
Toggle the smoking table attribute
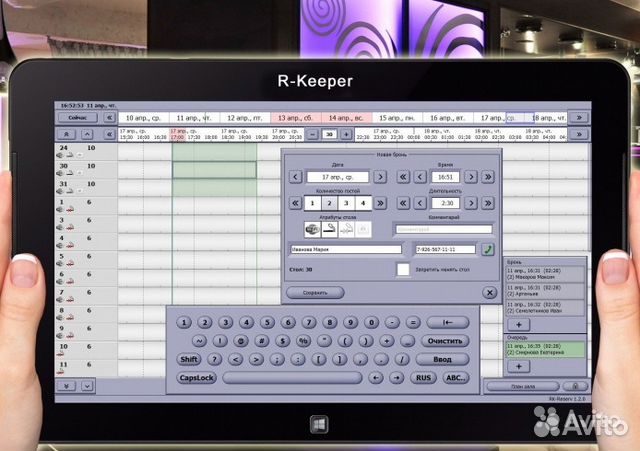point(329,229)
